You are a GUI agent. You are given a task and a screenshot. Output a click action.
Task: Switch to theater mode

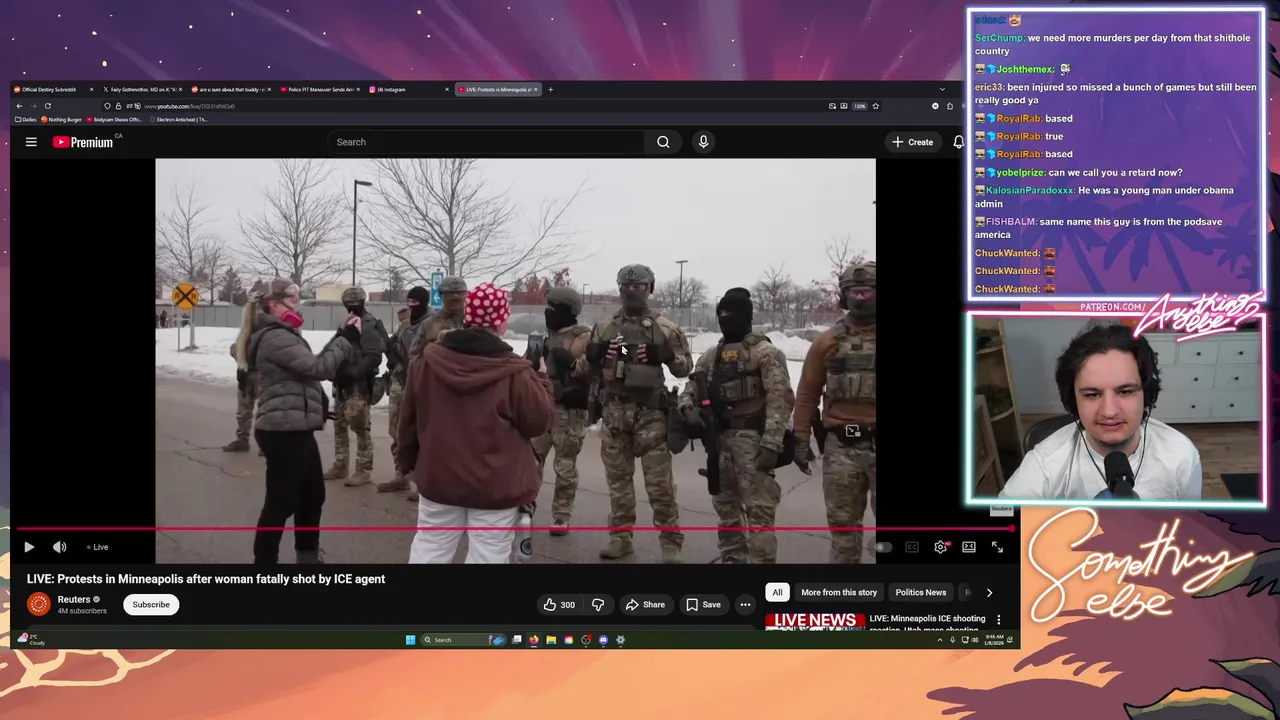click(969, 547)
